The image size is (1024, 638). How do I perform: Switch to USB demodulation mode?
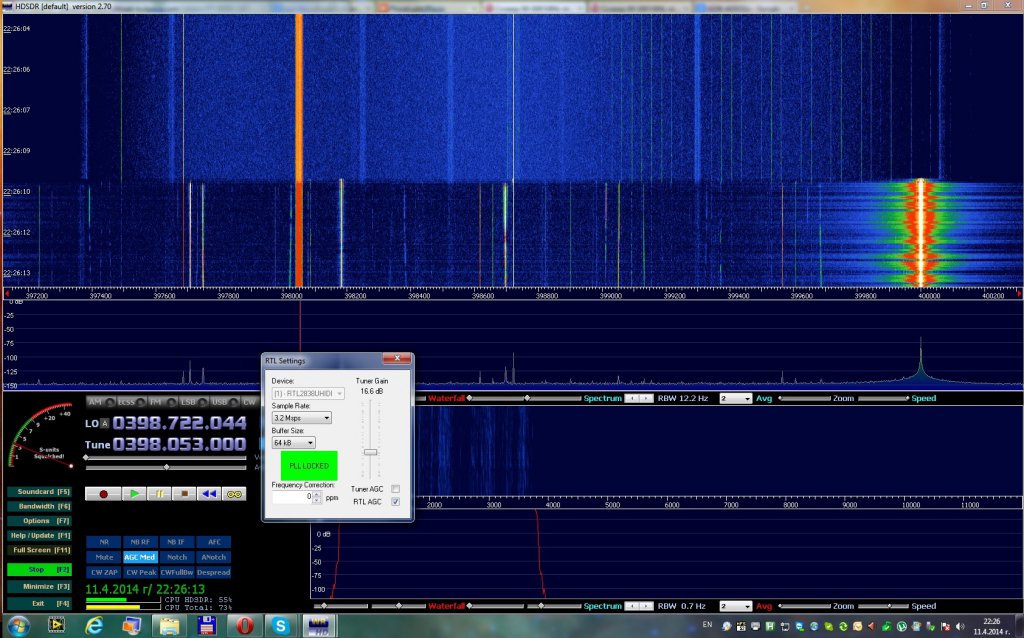(219, 402)
